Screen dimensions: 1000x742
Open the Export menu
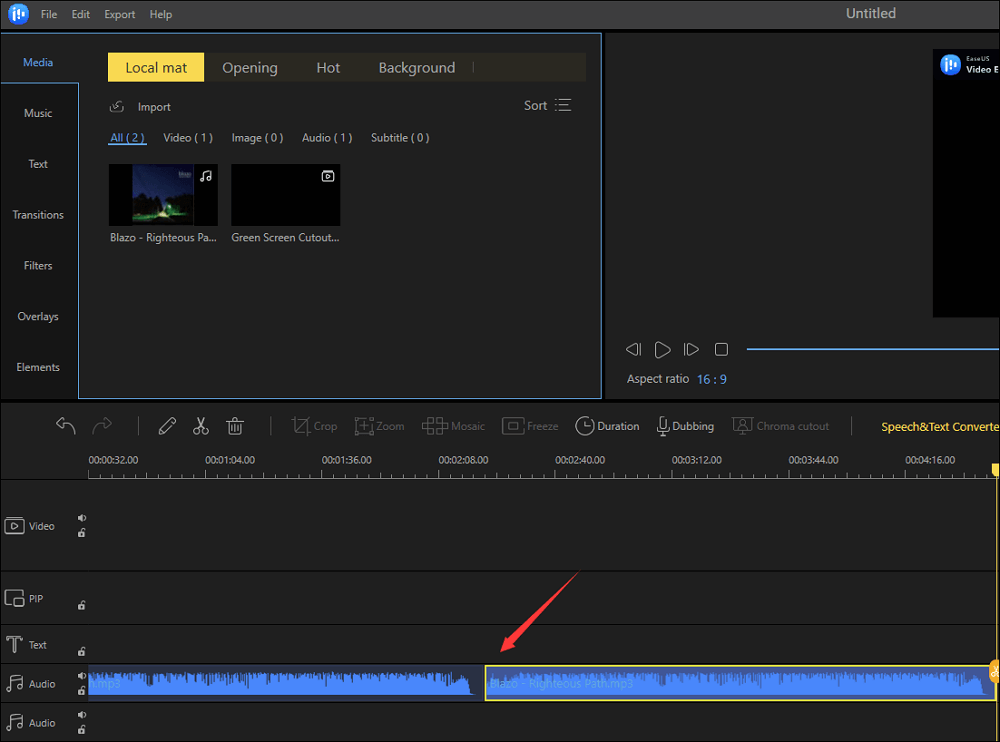pos(119,15)
